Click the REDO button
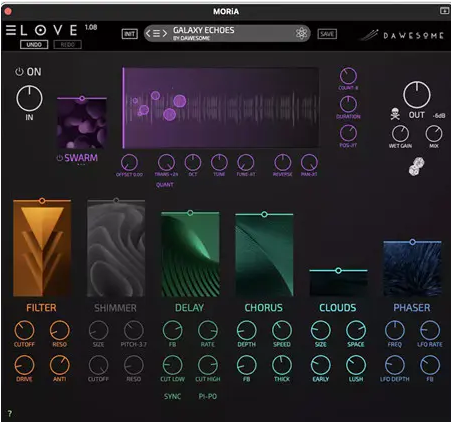This screenshot has width=451, height=422. tap(67, 44)
